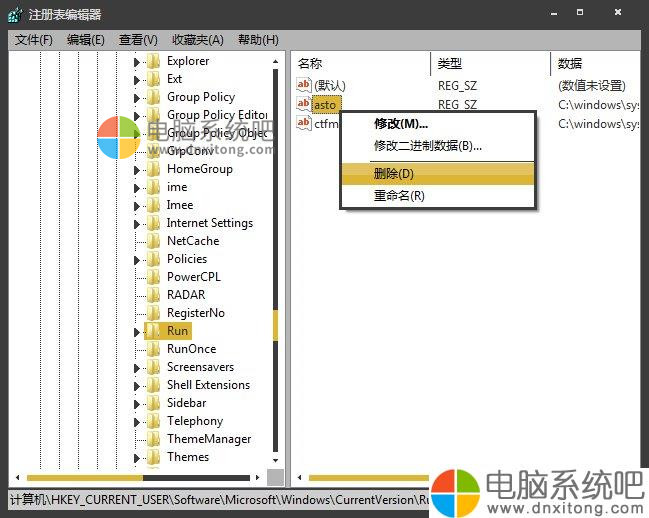Click the RADAR folder icon
Screen dimensions: 649x518
(x=154, y=295)
